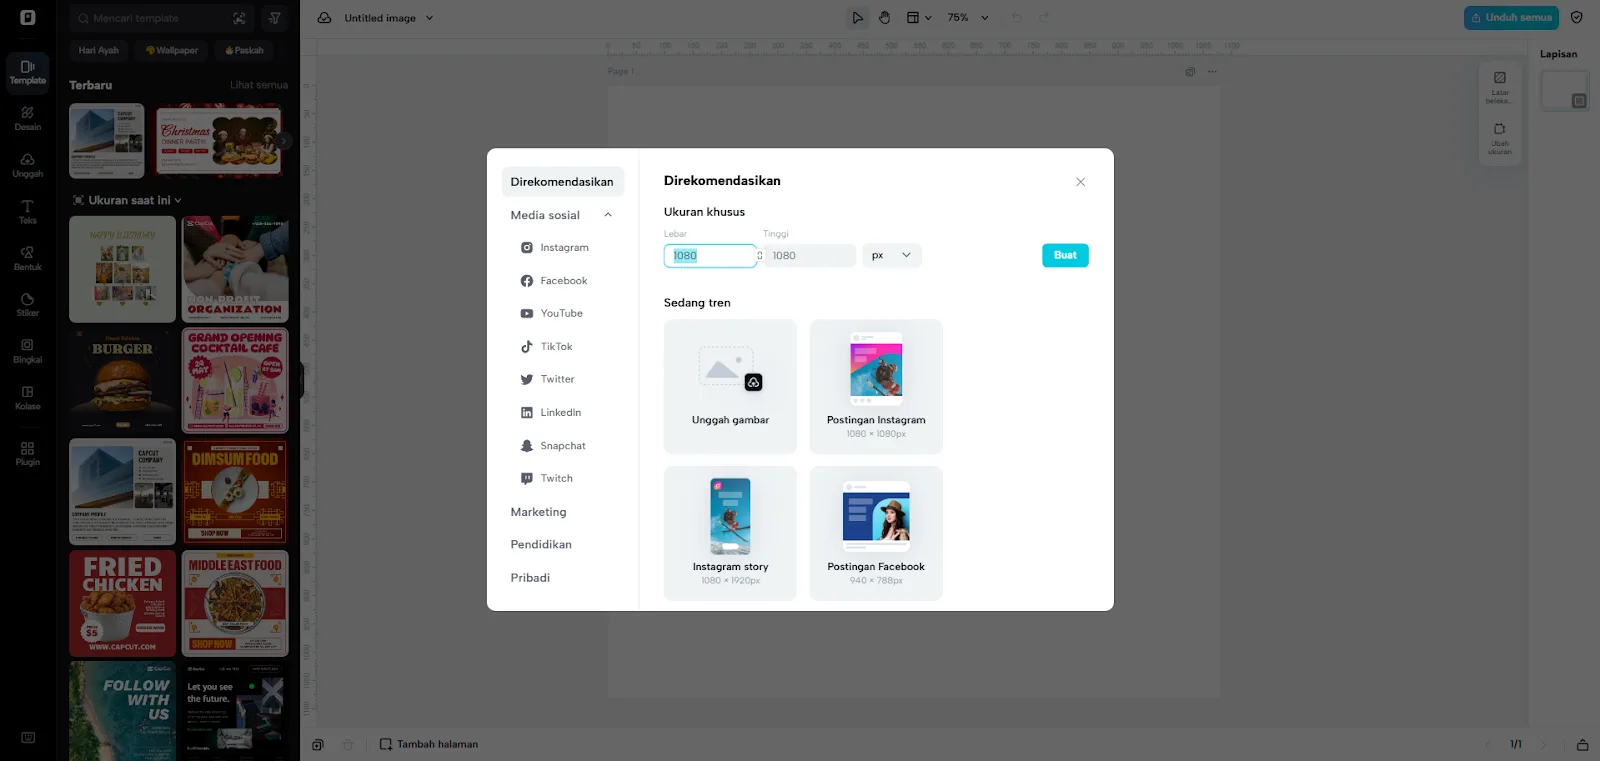Open the Unggah upload panel
This screenshot has height=761, width=1600.
click(x=27, y=165)
